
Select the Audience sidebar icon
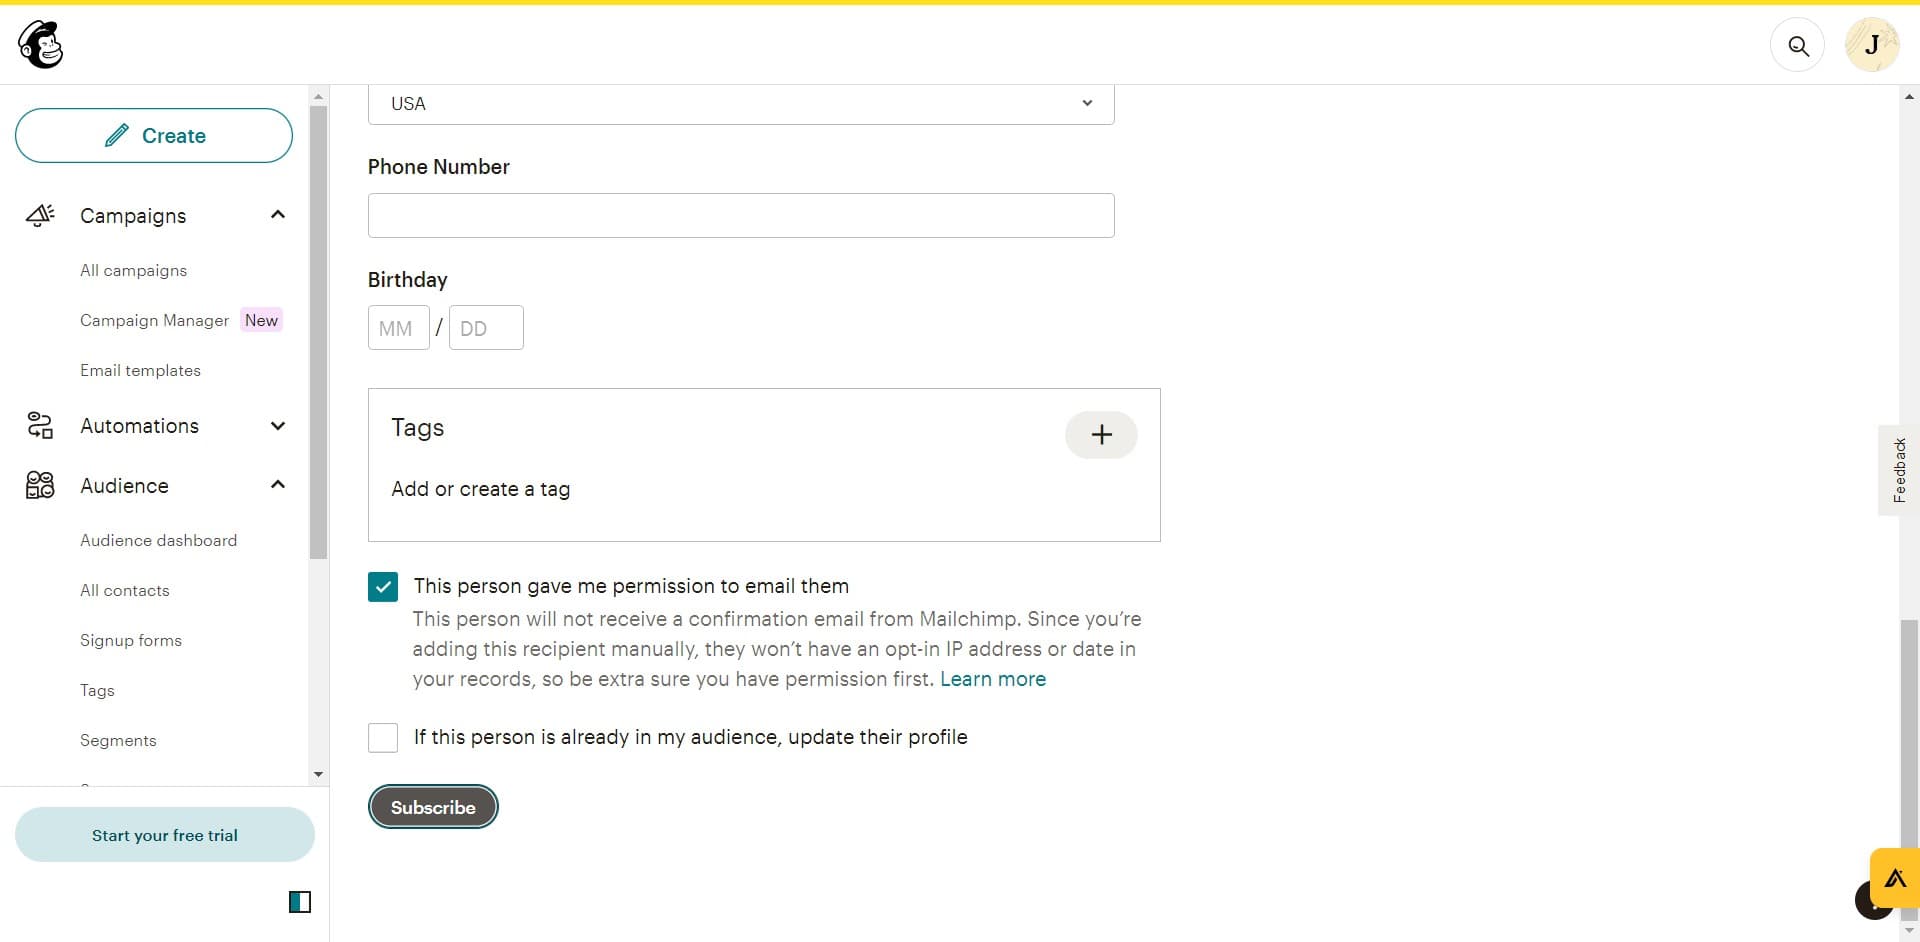point(39,485)
